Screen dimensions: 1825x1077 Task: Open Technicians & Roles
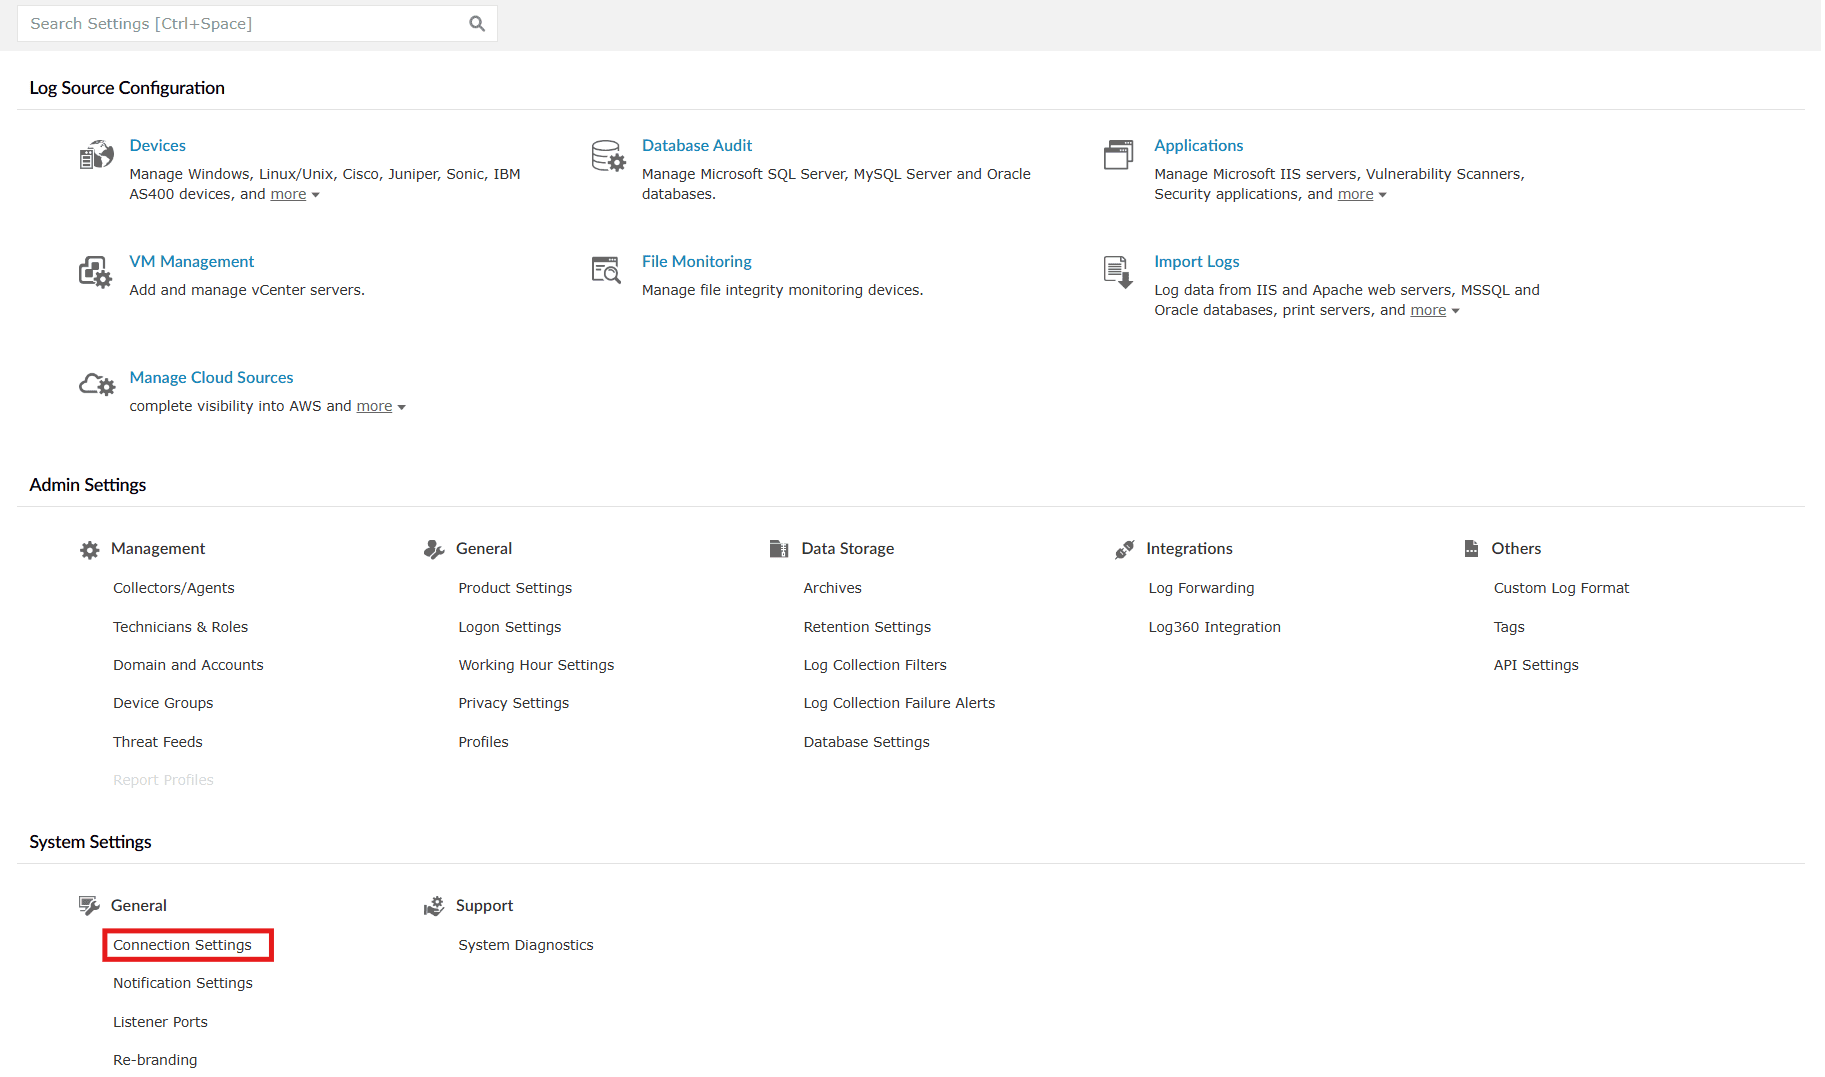(x=180, y=627)
